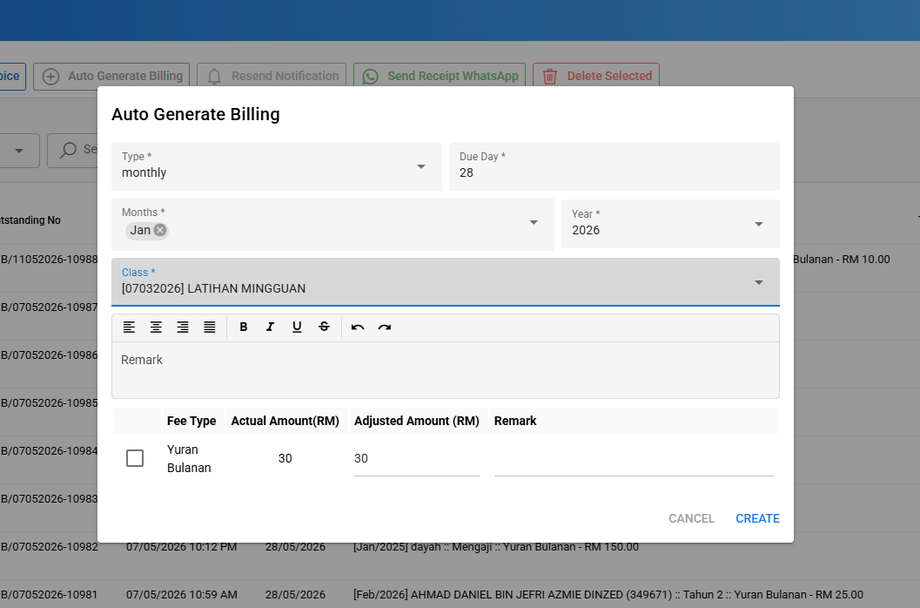This screenshot has height=608, width=920.
Task: Check the Yuran Bulanan fee checkbox
Action: [135, 458]
